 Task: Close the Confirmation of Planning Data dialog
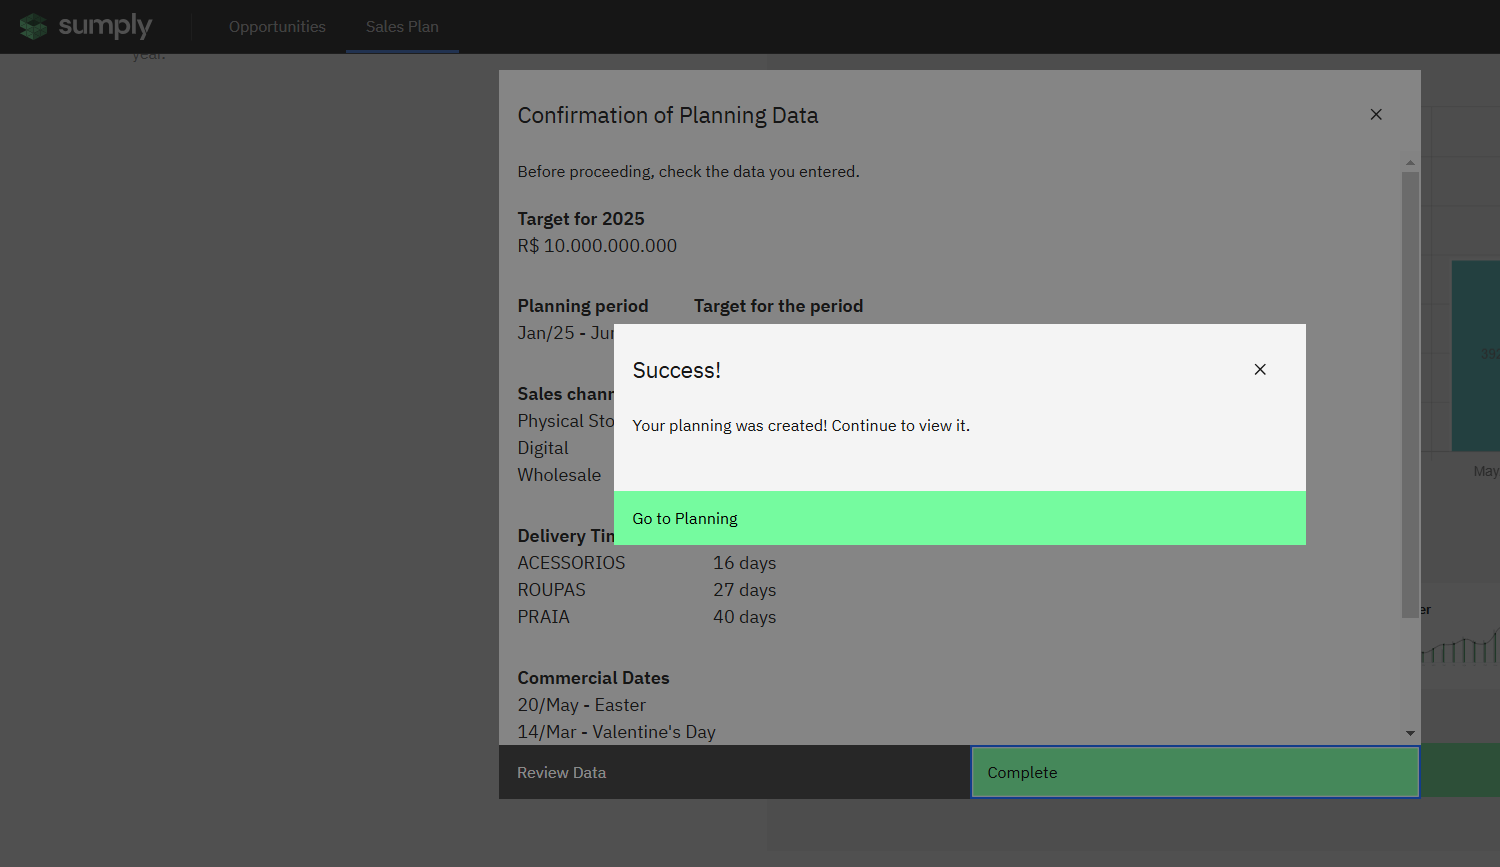1376,115
